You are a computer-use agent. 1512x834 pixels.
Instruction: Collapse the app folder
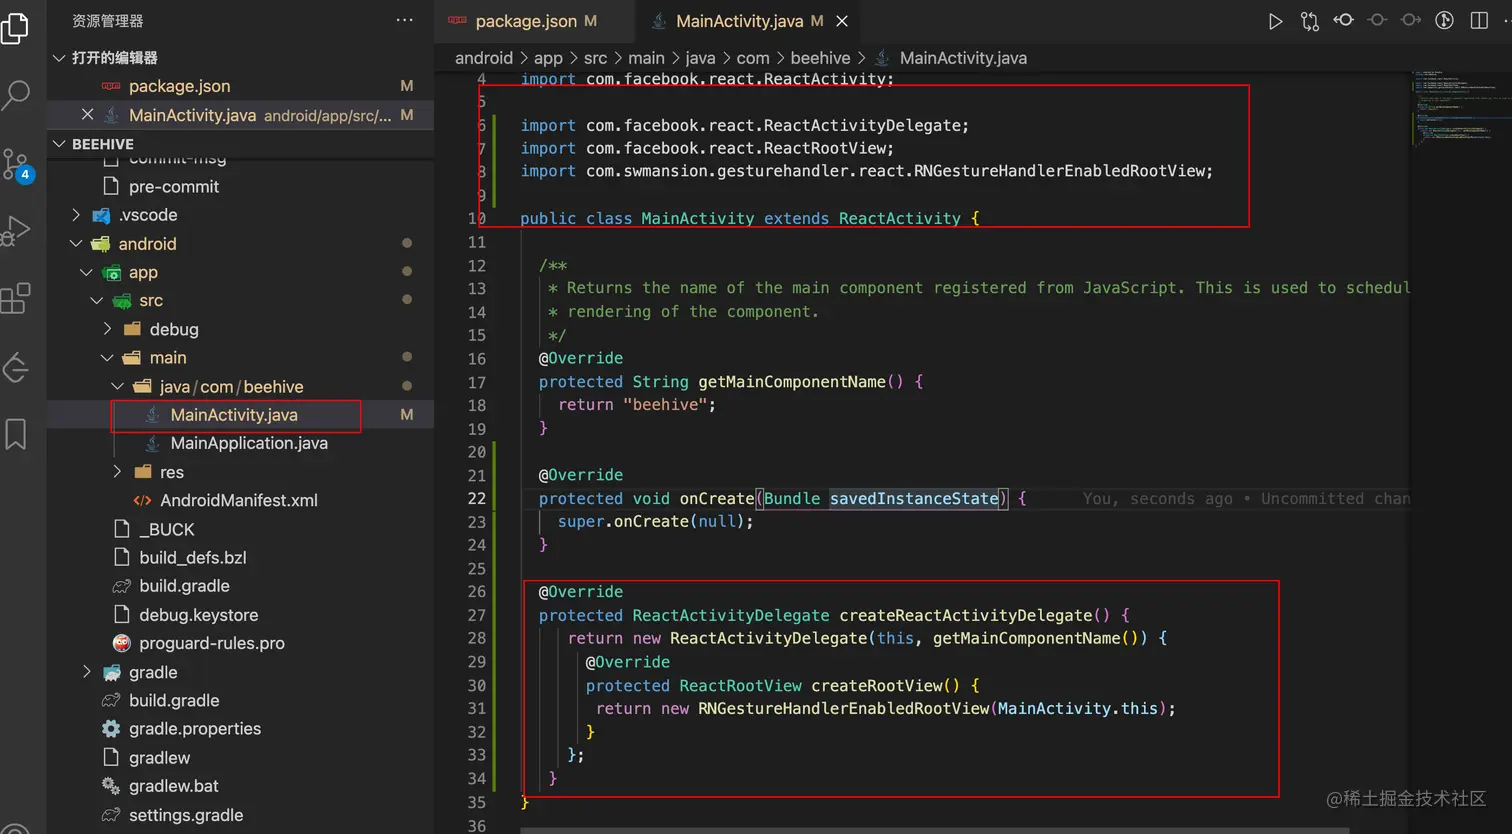click(87, 272)
